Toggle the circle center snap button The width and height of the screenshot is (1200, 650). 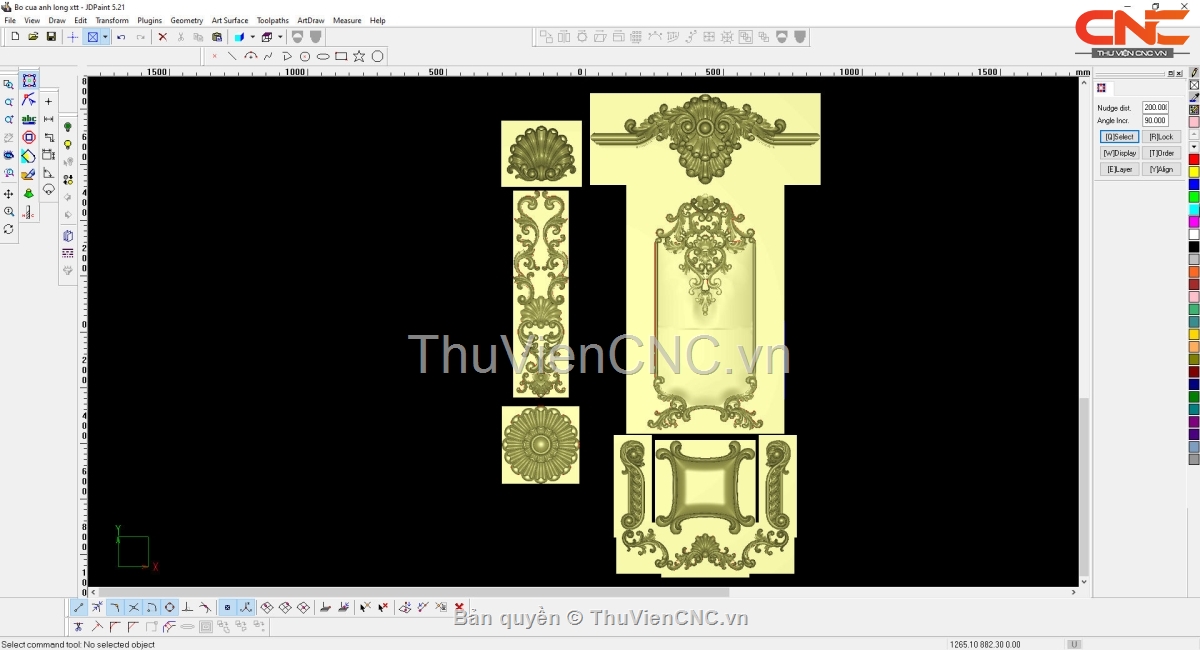point(169,607)
